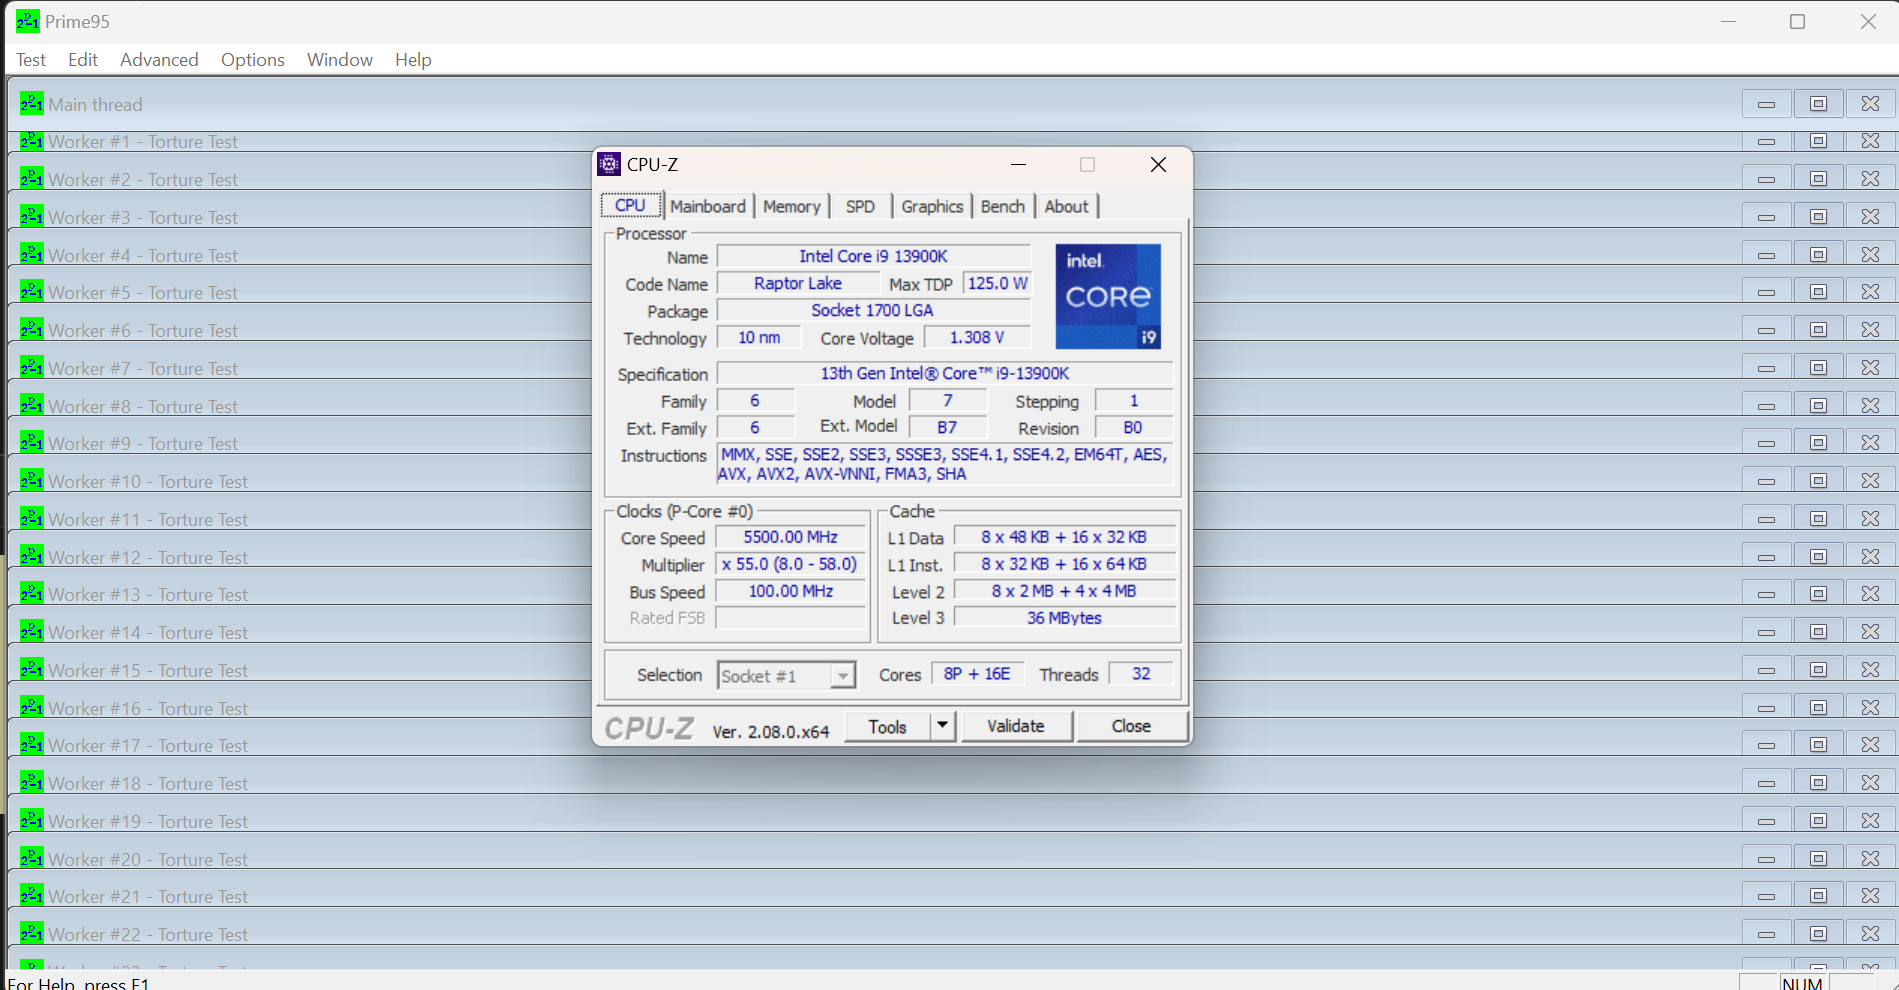The image size is (1899, 990).
Task: Click the Bus Speed 100.00 MHz value
Action: coord(790,591)
